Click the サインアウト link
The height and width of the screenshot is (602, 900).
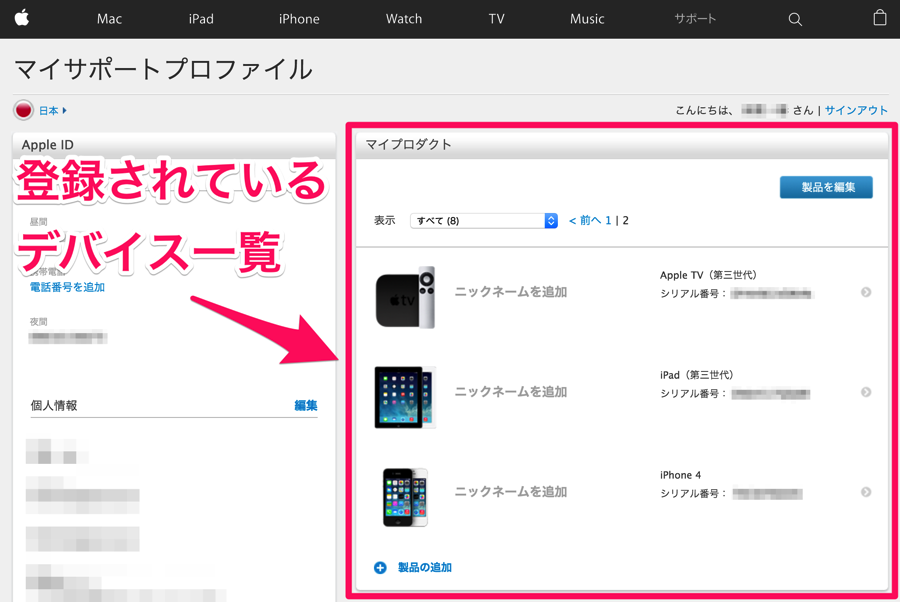(856, 110)
